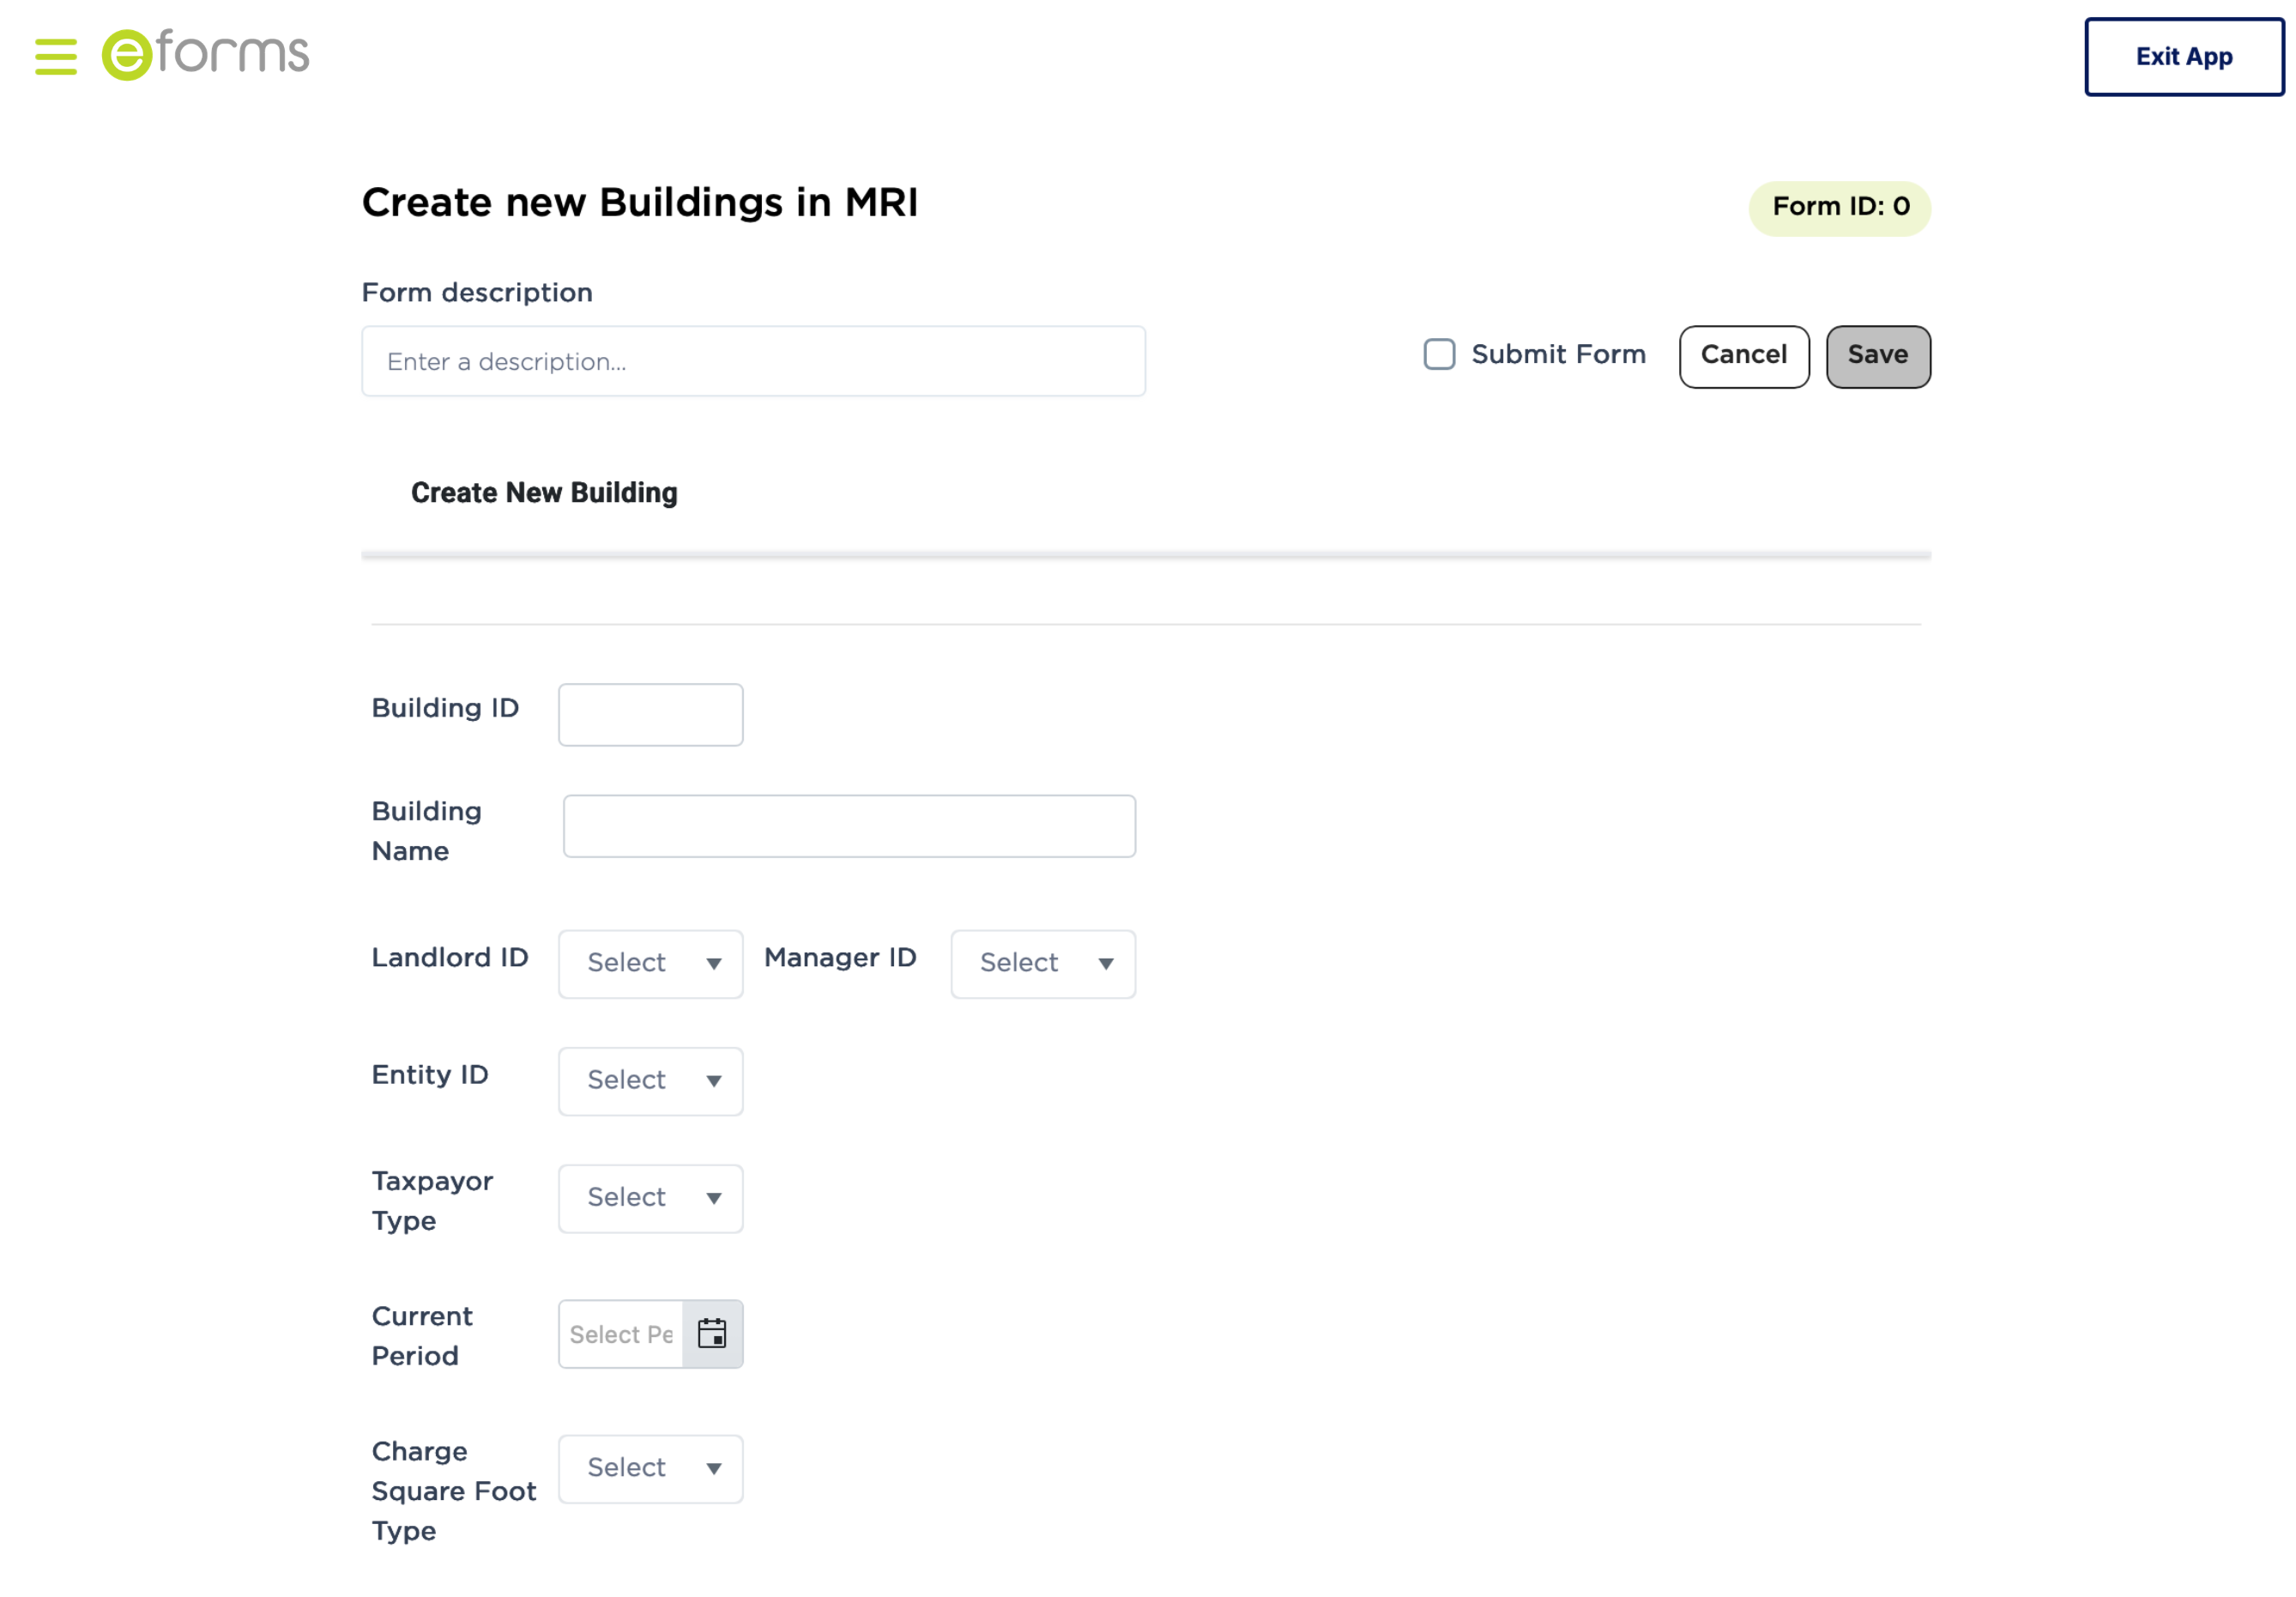This screenshot has width=2296, height=1597.
Task: Expand the Entity ID Select dropdown
Action: (650, 1081)
